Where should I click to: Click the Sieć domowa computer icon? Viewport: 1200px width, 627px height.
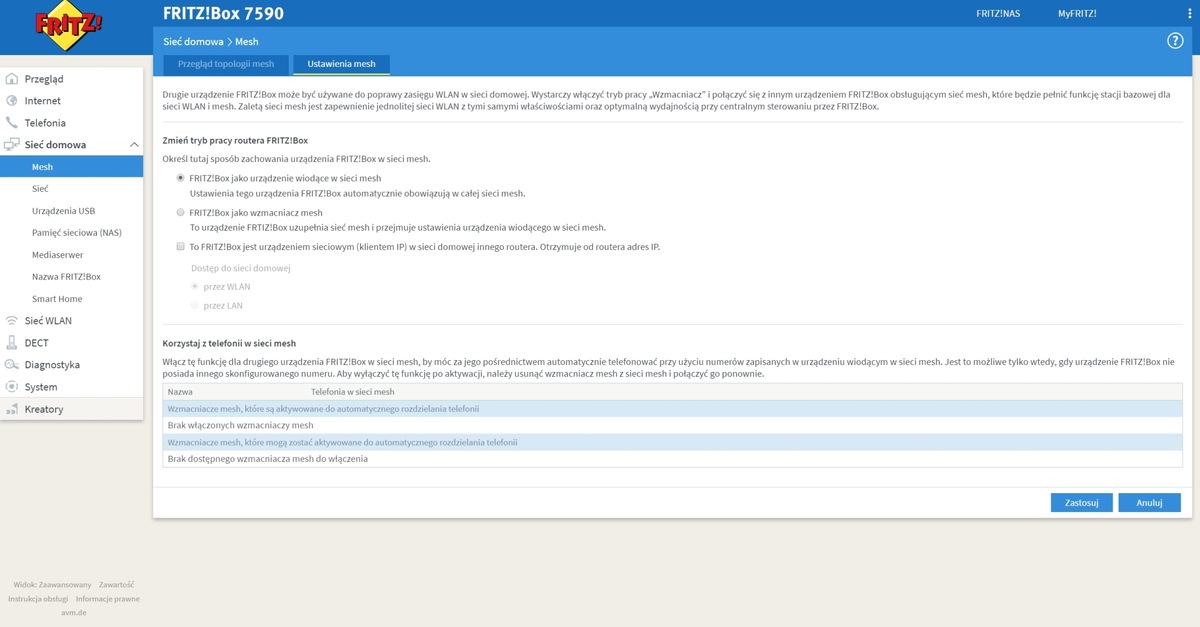(12, 145)
